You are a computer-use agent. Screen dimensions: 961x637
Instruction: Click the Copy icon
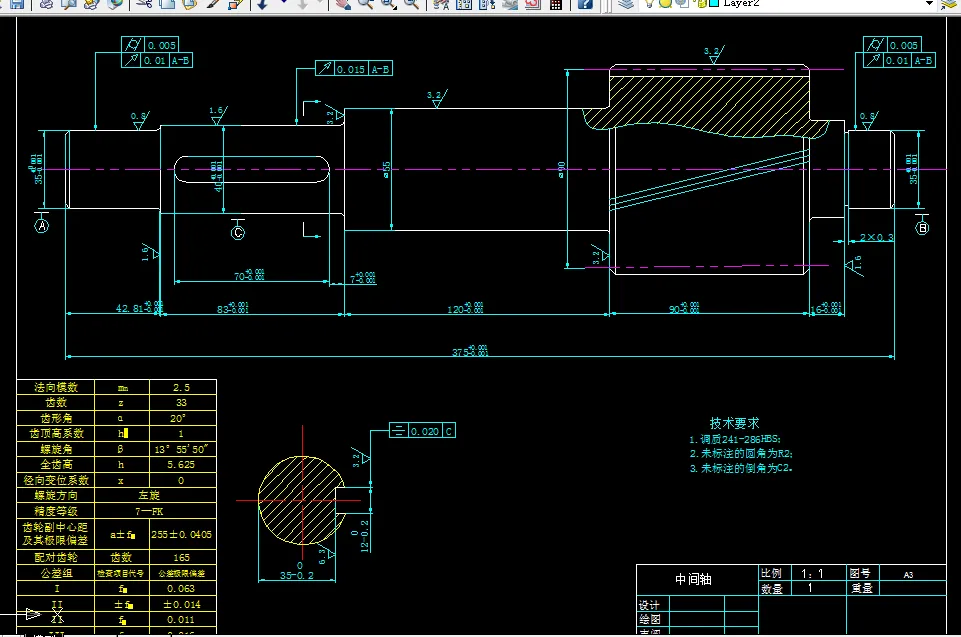pos(167,4)
